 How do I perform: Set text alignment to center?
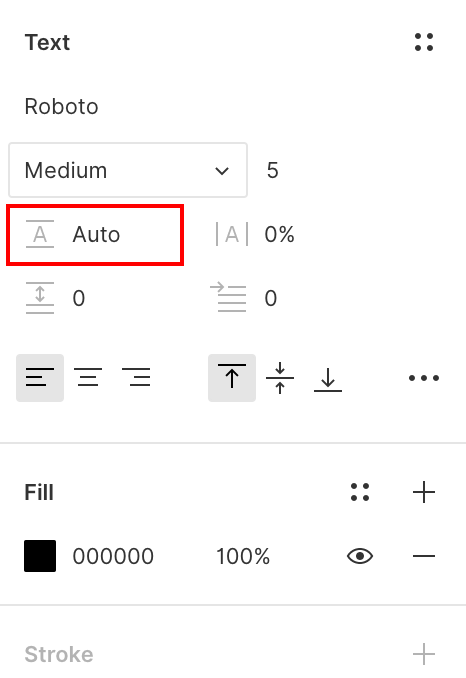pos(88,377)
